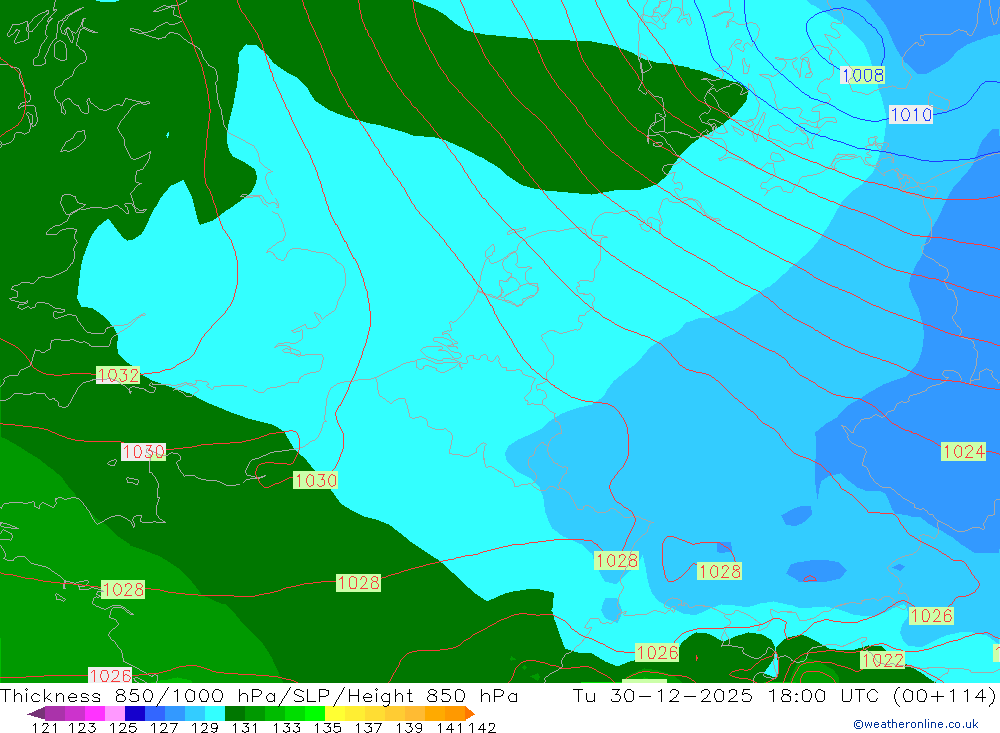Click the legend value 125
The height and width of the screenshot is (733, 1000).
click(123, 727)
